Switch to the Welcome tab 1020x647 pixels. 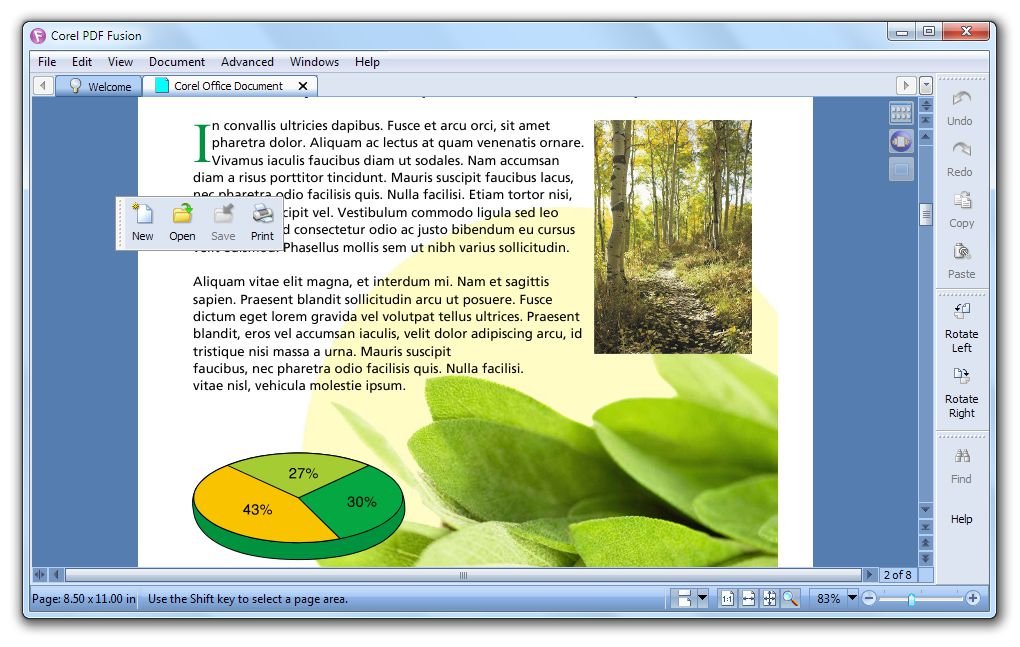pyautogui.click(x=99, y=86)
